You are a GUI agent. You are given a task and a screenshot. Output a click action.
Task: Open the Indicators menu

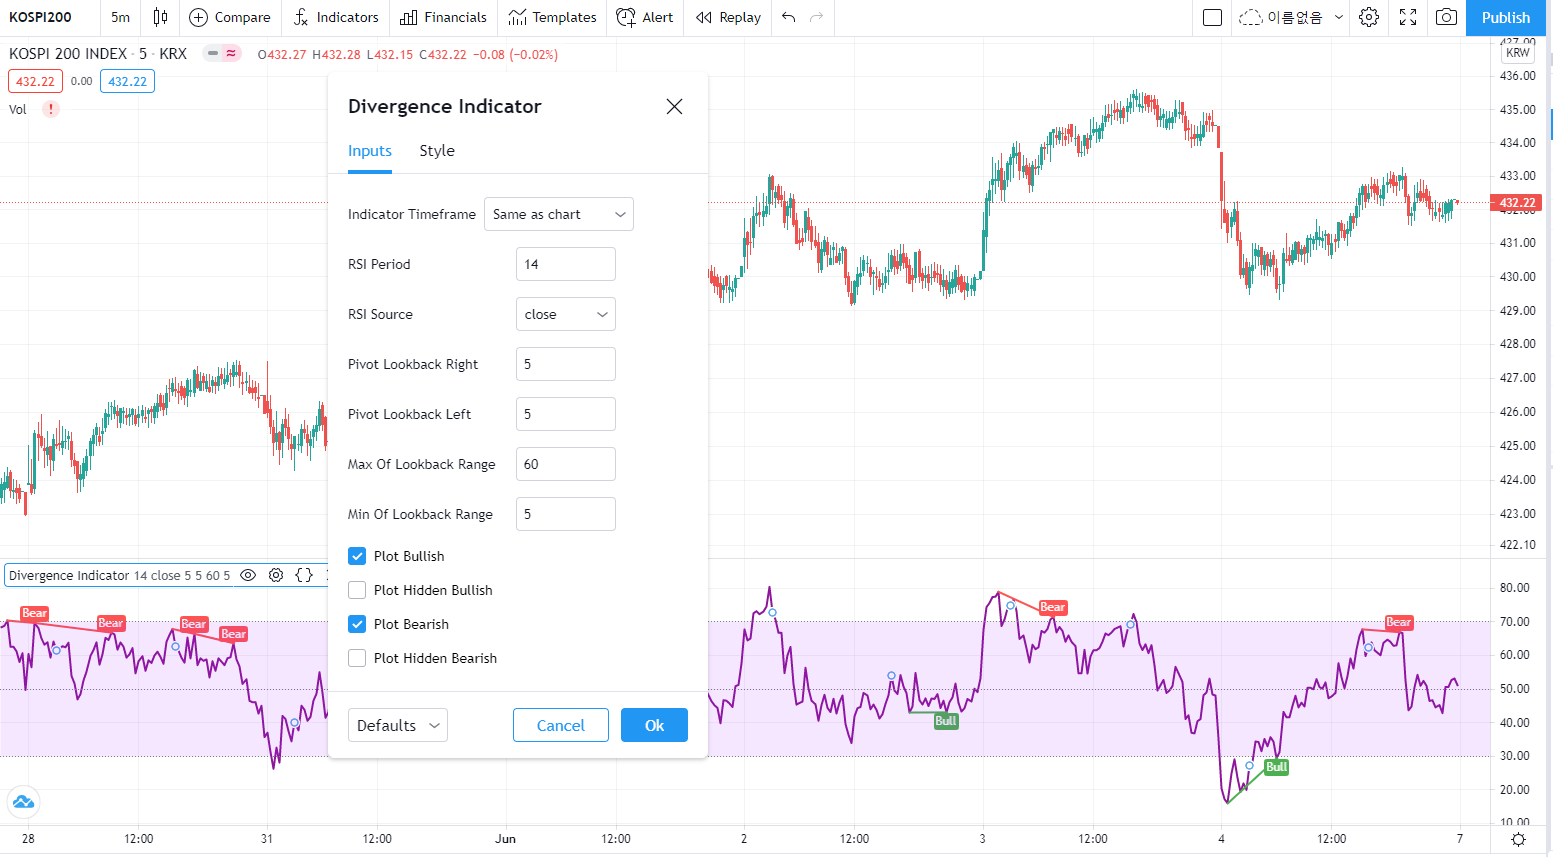(x=336, y=17)
